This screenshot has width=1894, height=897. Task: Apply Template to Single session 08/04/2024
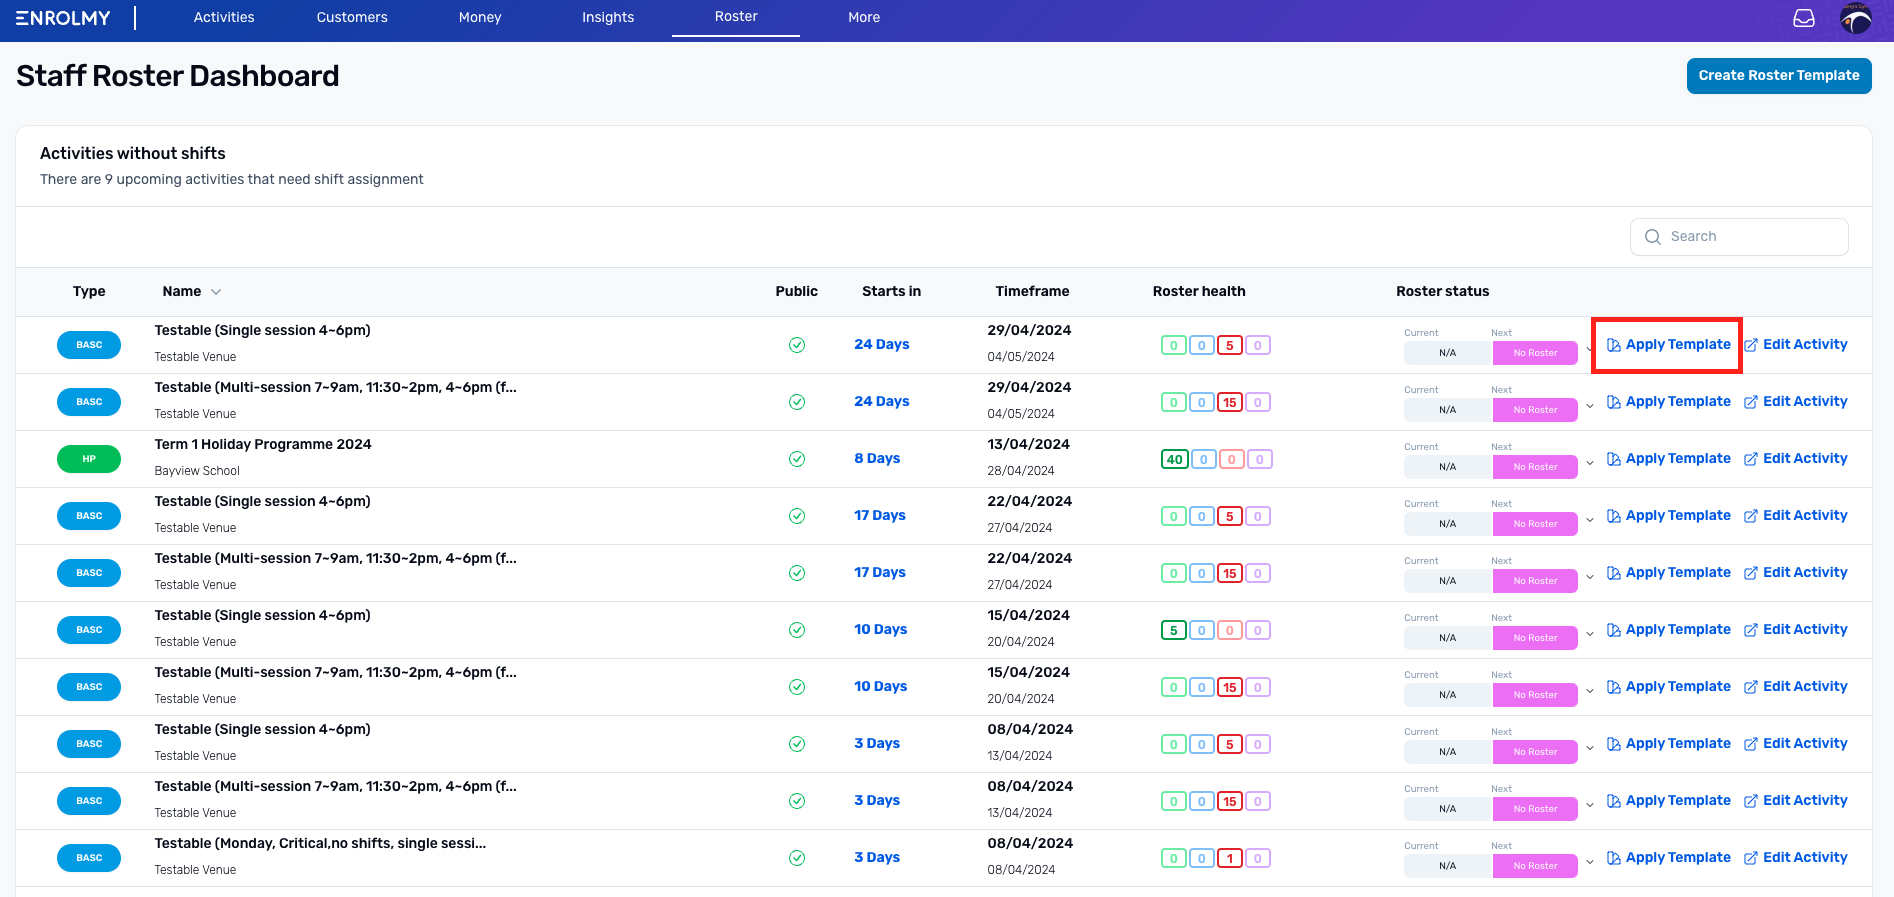[x=1669, y=744]
